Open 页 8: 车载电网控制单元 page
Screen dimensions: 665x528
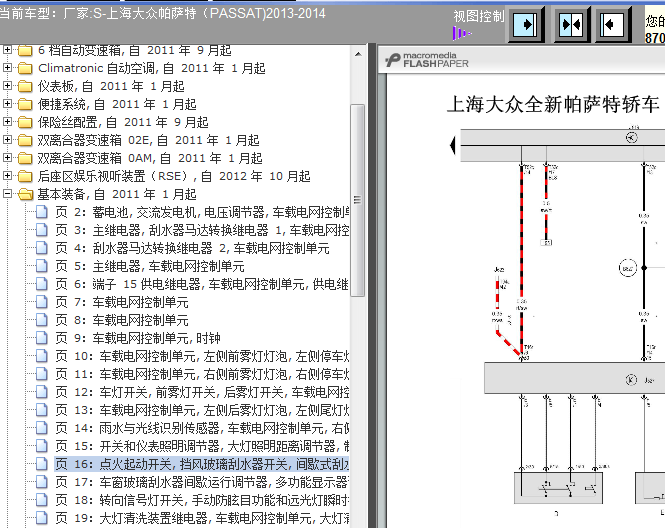122,320
